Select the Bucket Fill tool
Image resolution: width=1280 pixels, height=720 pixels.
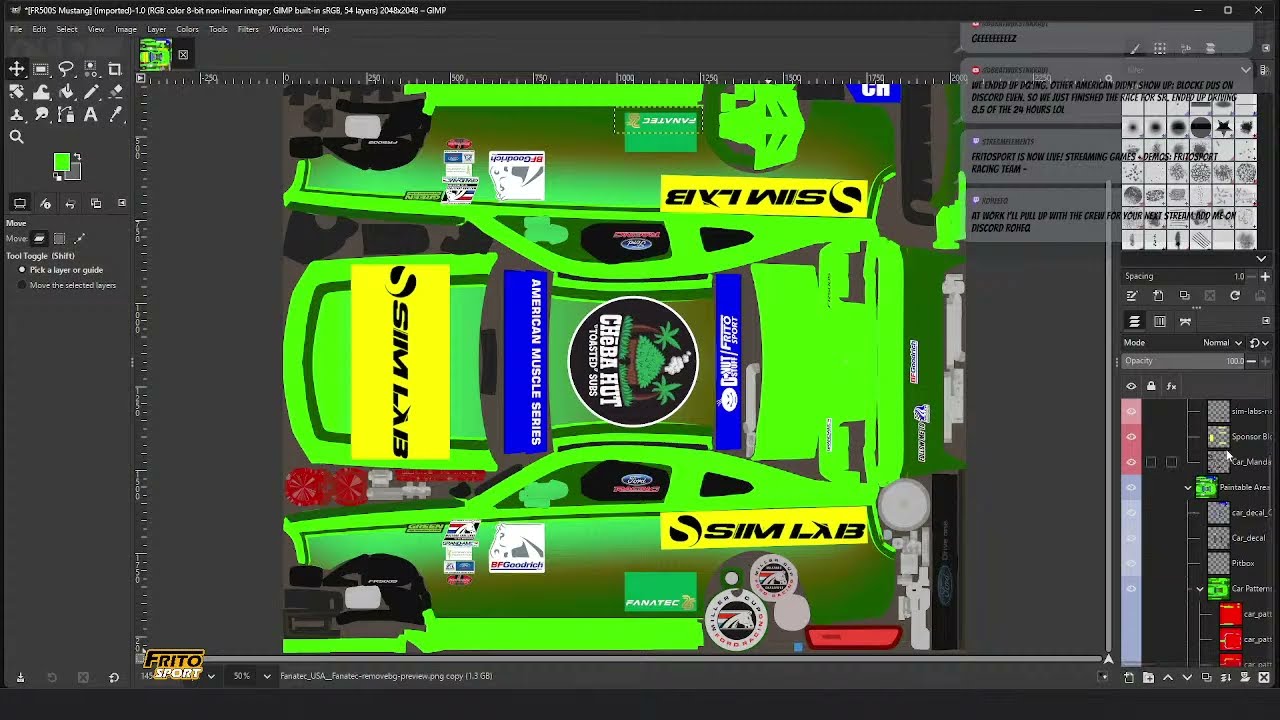point(66,92)
